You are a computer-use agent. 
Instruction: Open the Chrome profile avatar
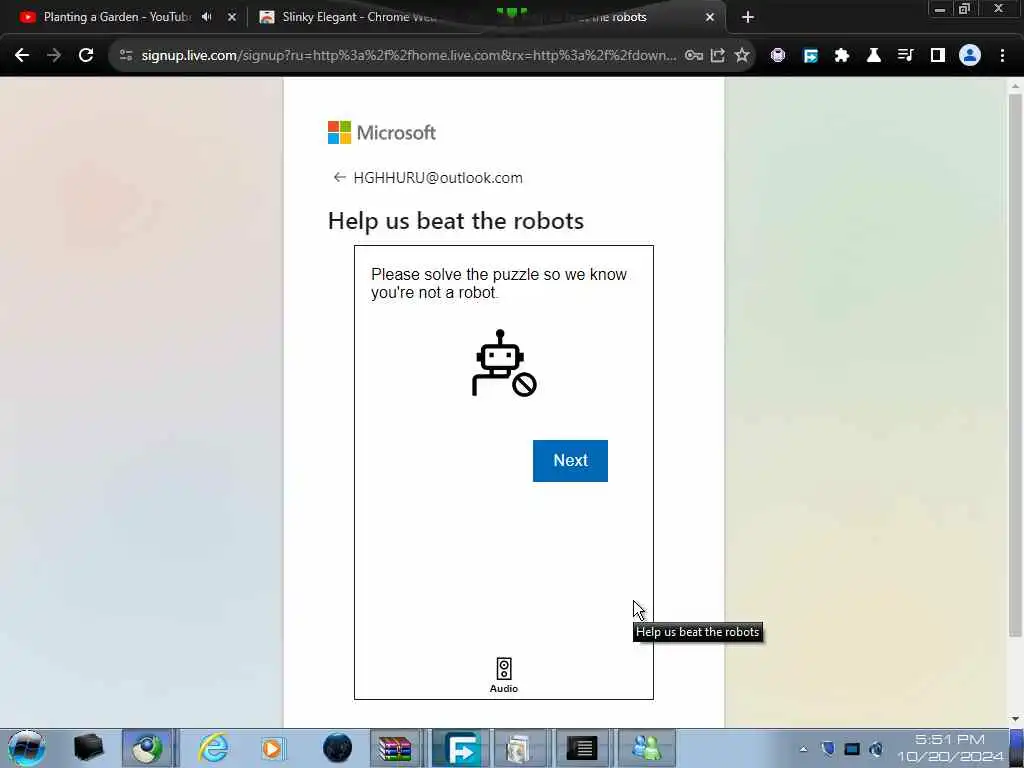coord(970,56)
